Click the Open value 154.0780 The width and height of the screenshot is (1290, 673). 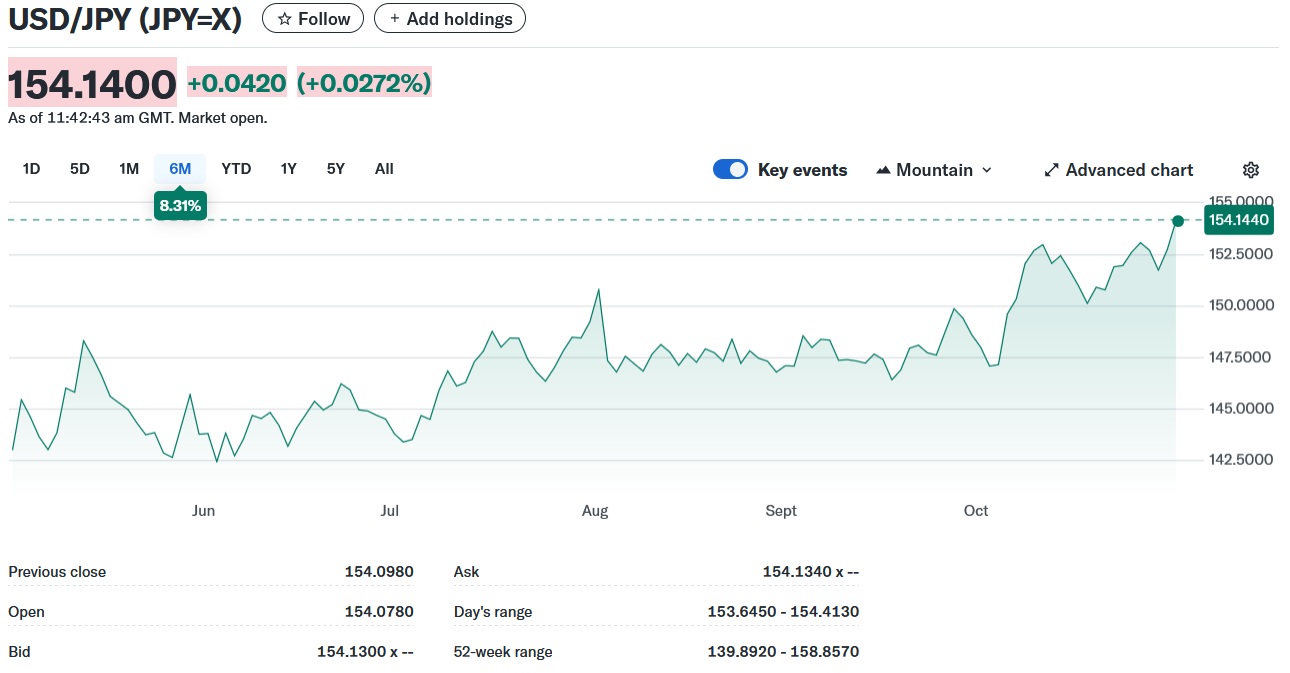(x=379, y=612)
